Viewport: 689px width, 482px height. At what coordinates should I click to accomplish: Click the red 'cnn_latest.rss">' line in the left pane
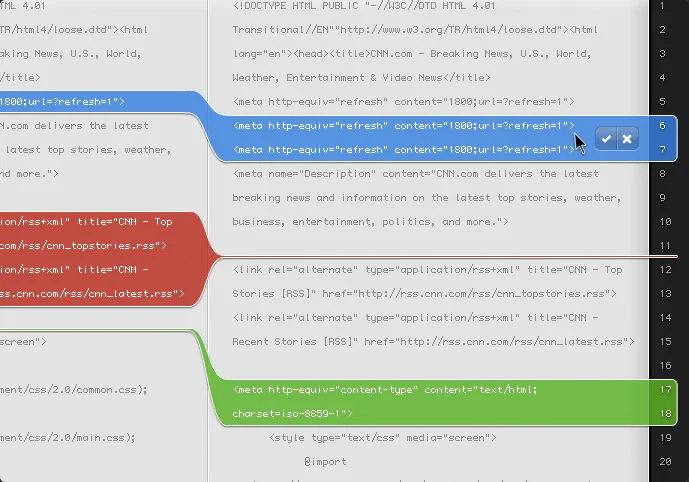point(92,294)
